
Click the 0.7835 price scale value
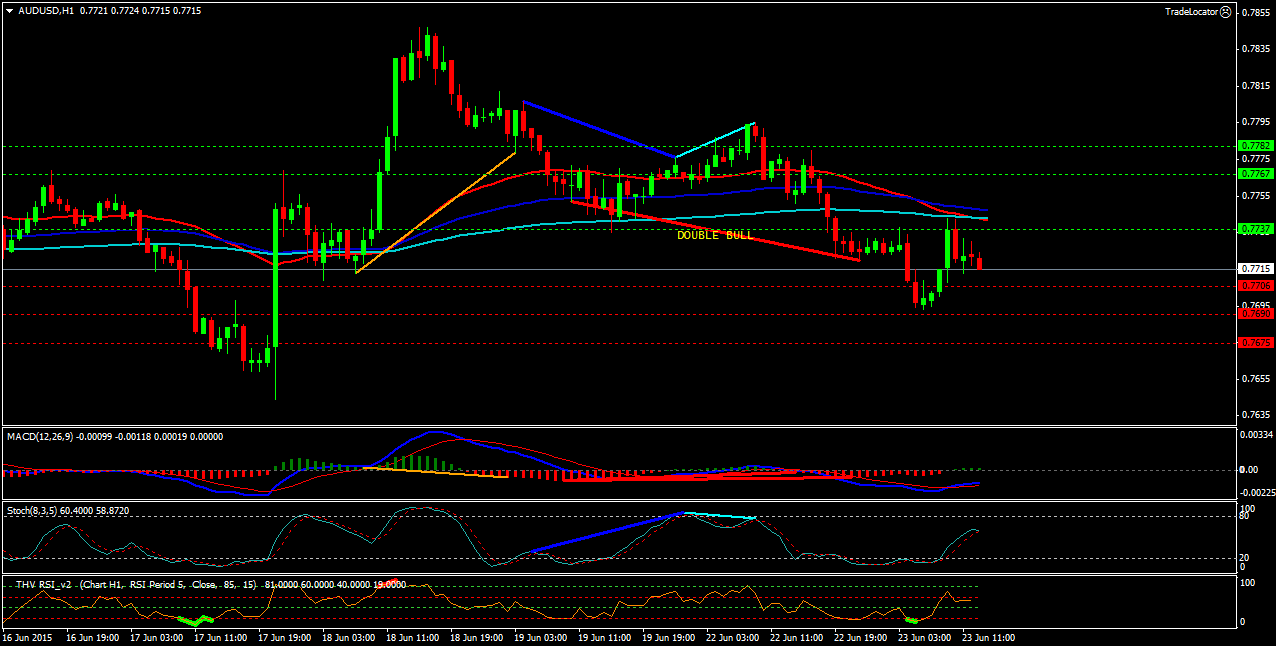tap(1256, 48)
